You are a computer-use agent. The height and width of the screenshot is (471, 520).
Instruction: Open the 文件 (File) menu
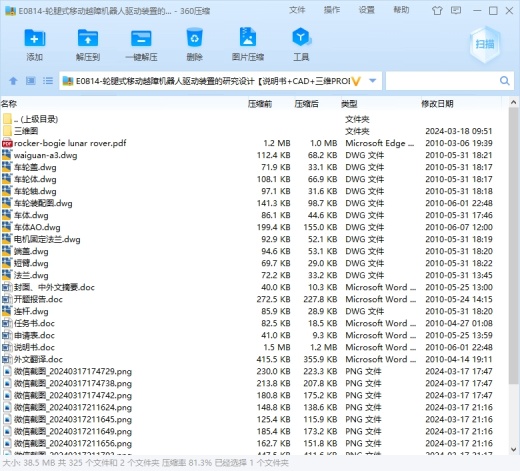click(x=297, y=10)
